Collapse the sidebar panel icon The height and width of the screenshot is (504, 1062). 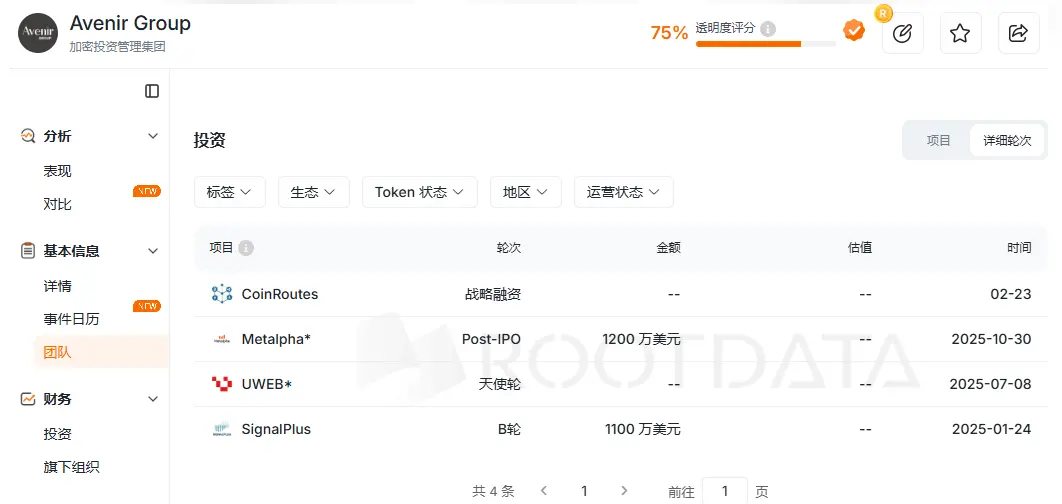(x=152, y=91)
